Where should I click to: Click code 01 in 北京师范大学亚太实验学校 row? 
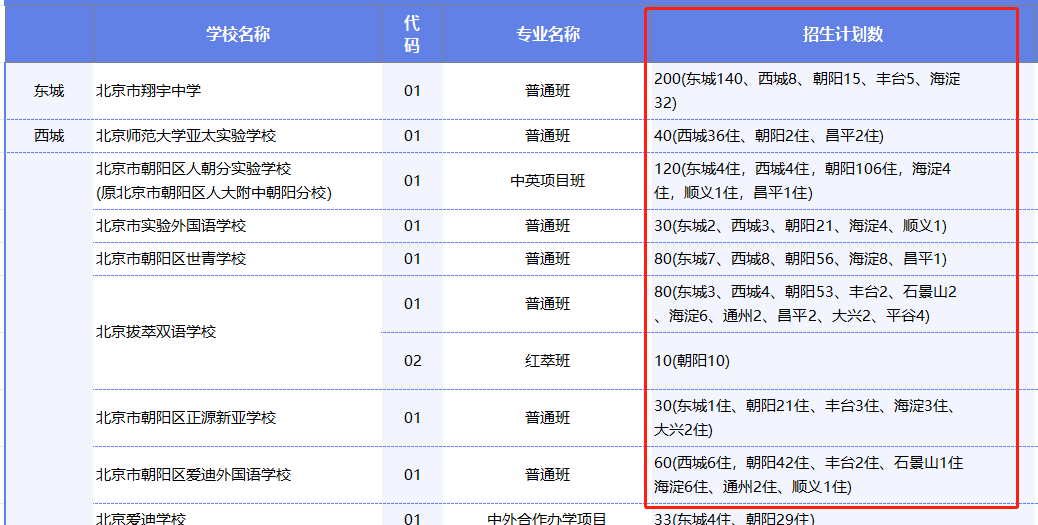(412, 136)
